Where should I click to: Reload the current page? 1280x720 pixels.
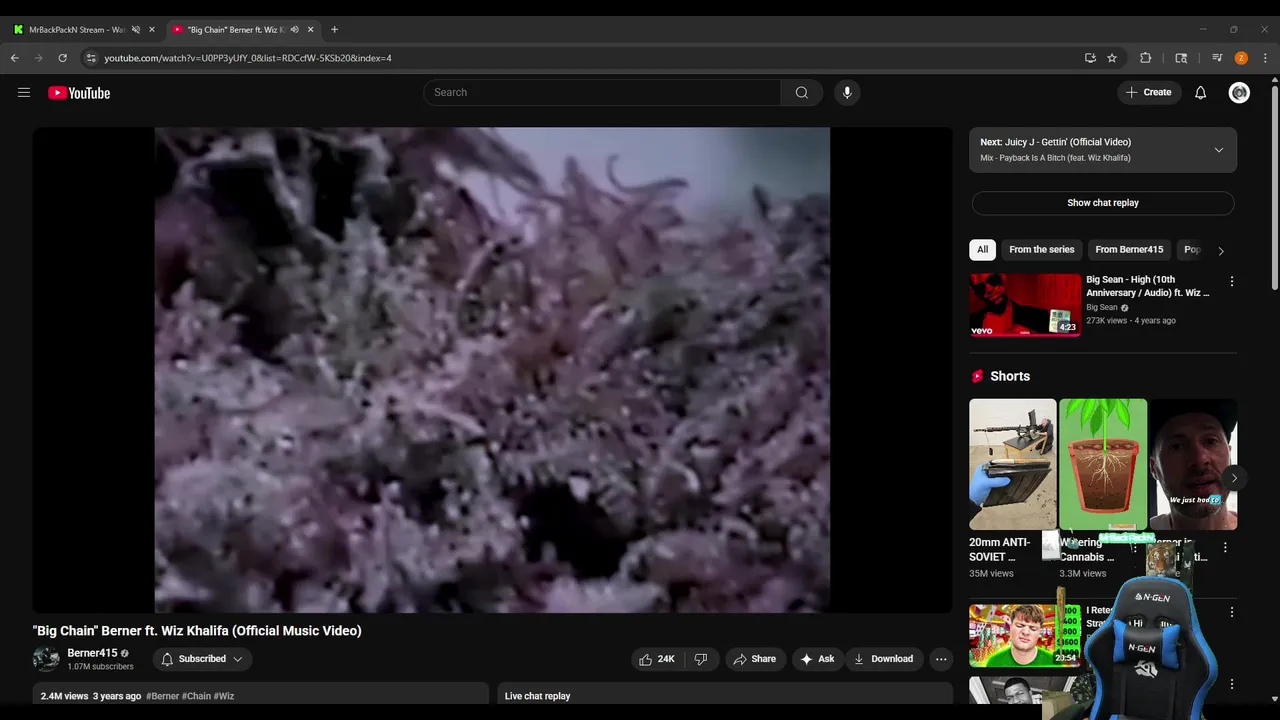(62, 58)
